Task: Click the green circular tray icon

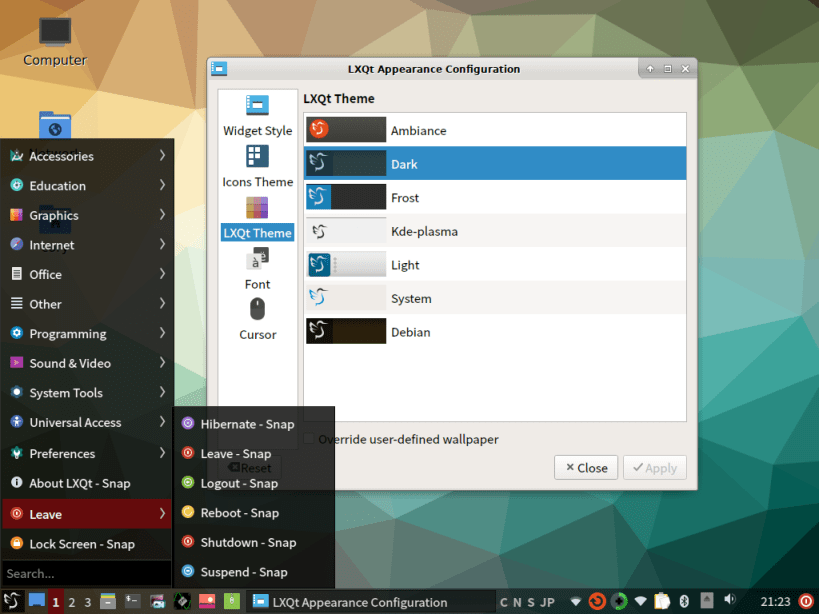Action: click(619, 601)
